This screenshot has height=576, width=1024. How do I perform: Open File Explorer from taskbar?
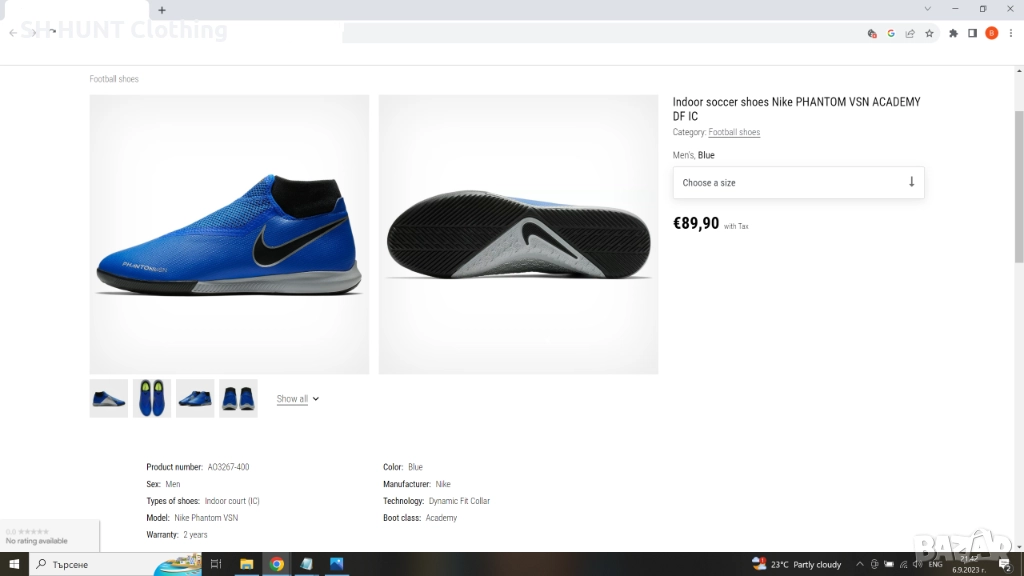[x=246, y=564]
